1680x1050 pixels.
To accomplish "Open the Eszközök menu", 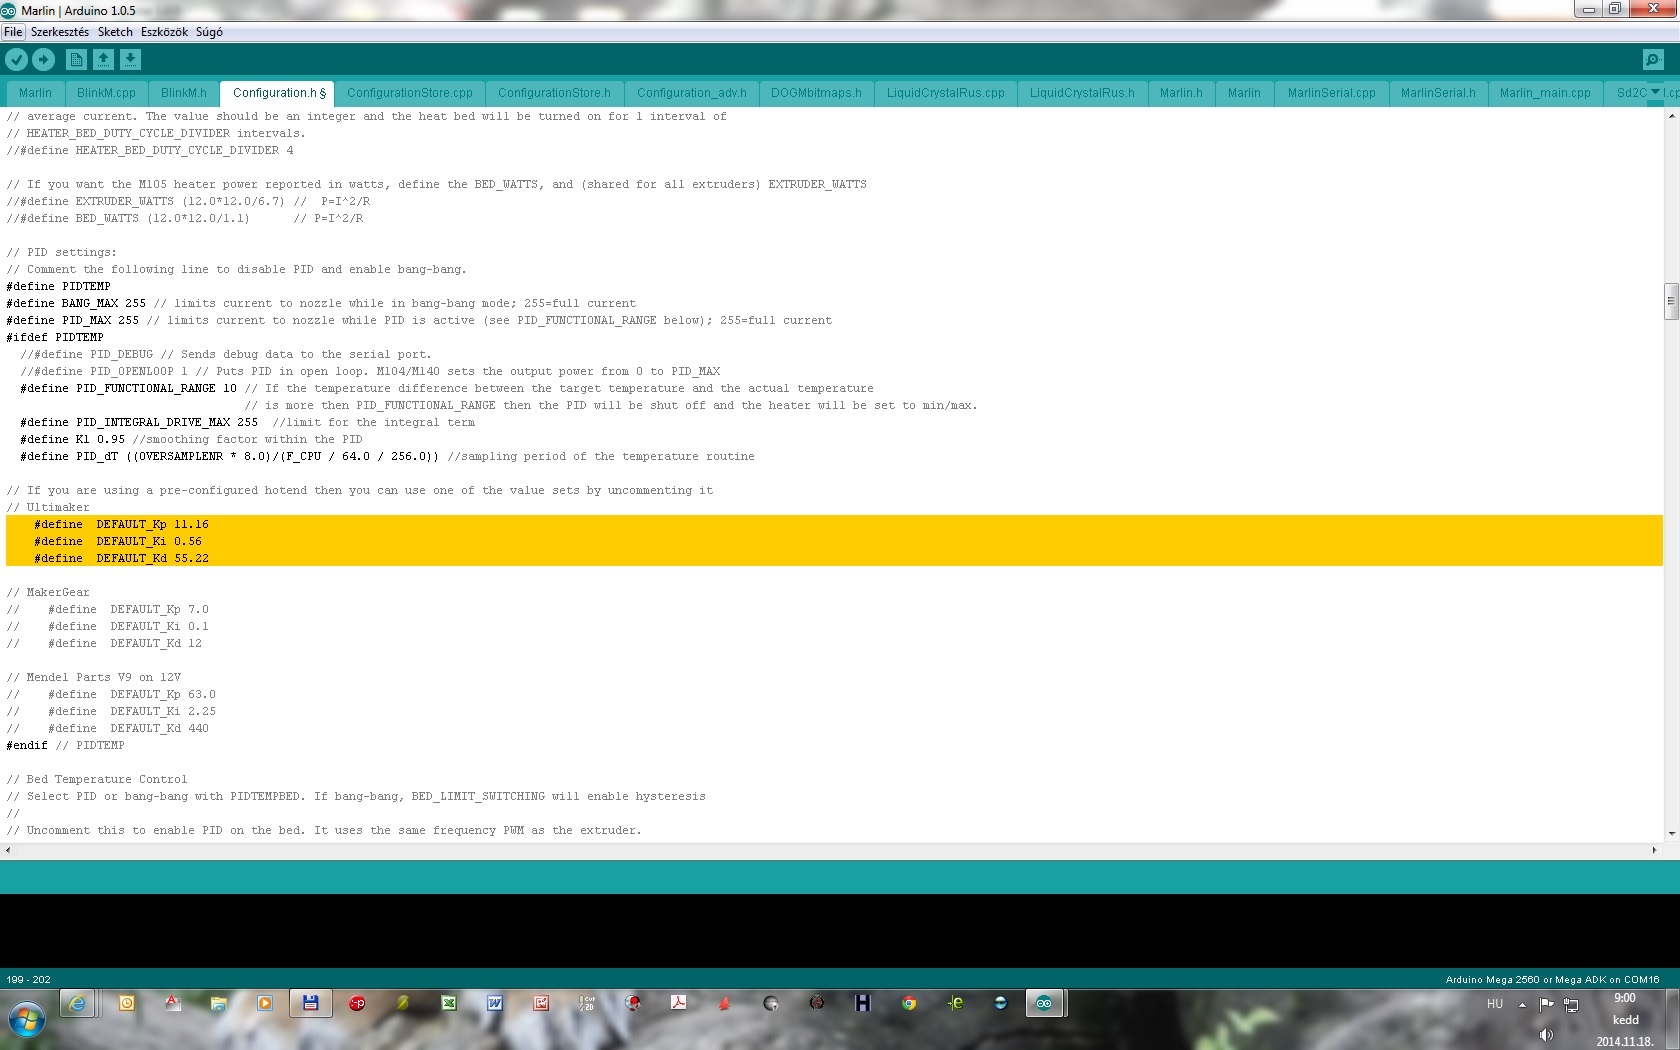I will click(x=164, y=32).
